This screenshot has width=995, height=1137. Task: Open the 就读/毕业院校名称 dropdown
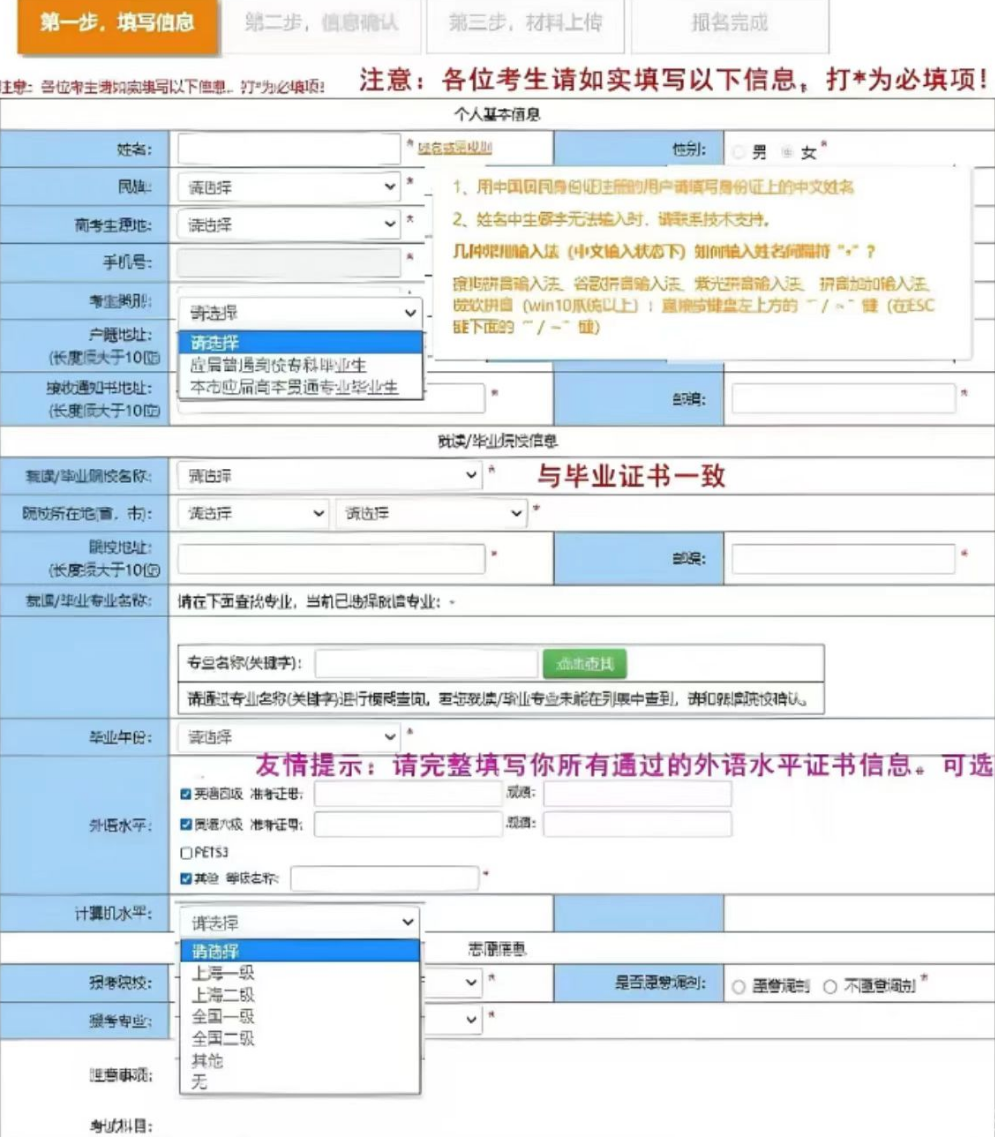pos(329,476)
